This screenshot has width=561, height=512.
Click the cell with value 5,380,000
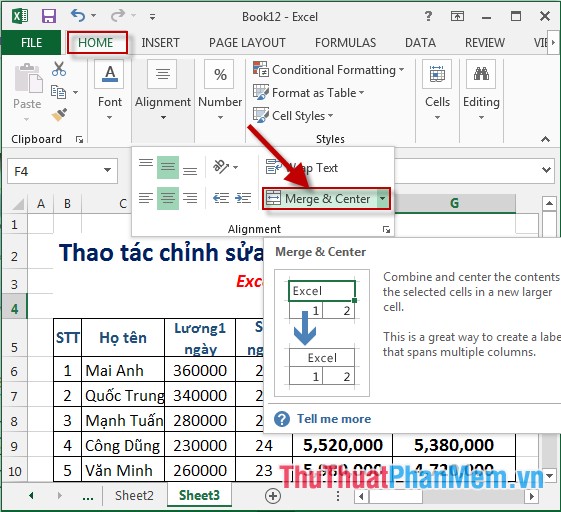tap(454, 445)
